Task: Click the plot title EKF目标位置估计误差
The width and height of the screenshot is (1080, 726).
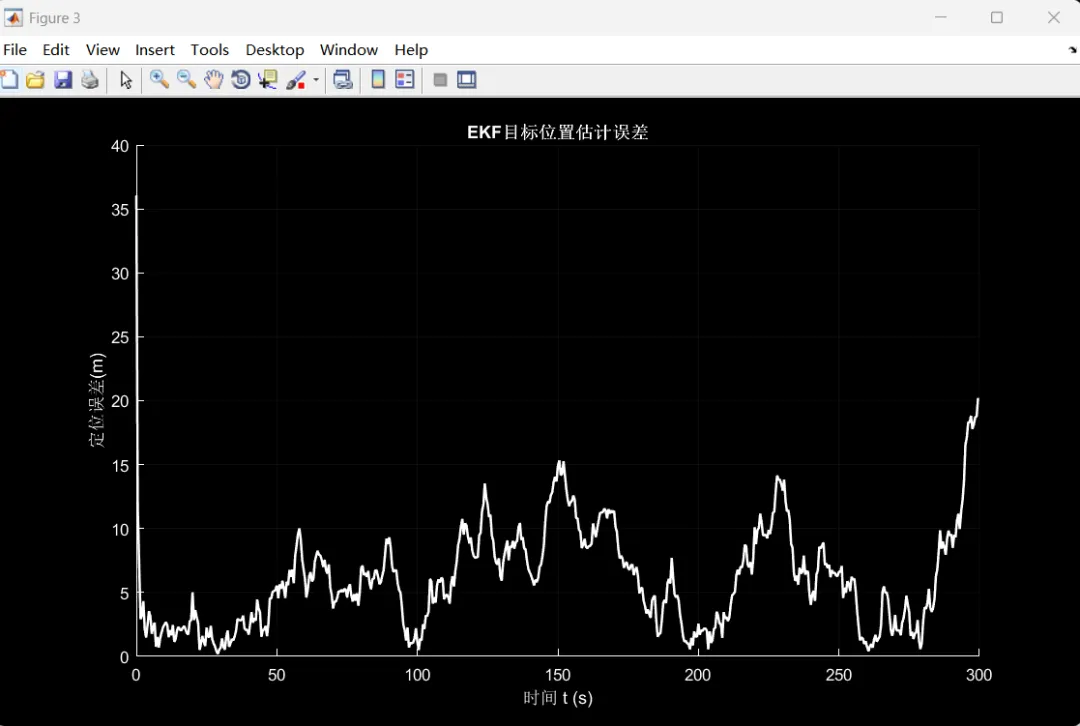Action: tap(557, 132)
